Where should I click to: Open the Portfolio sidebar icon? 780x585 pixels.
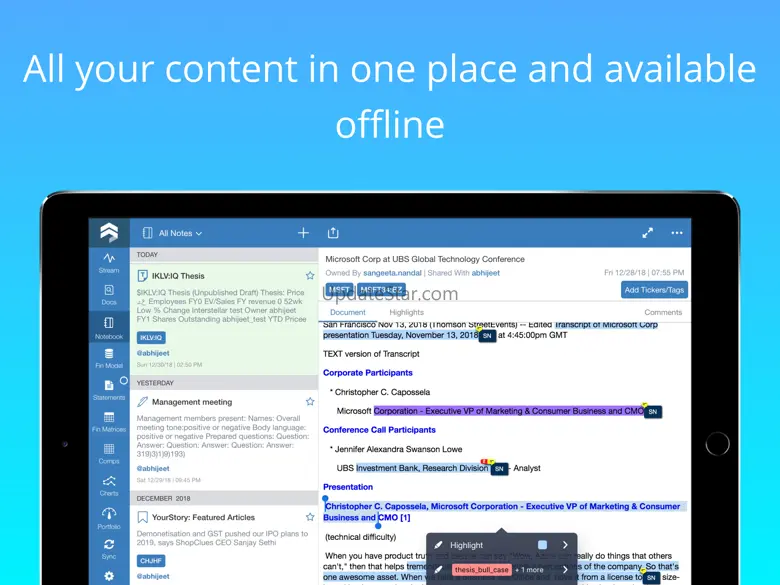click(x=108, y=518)
